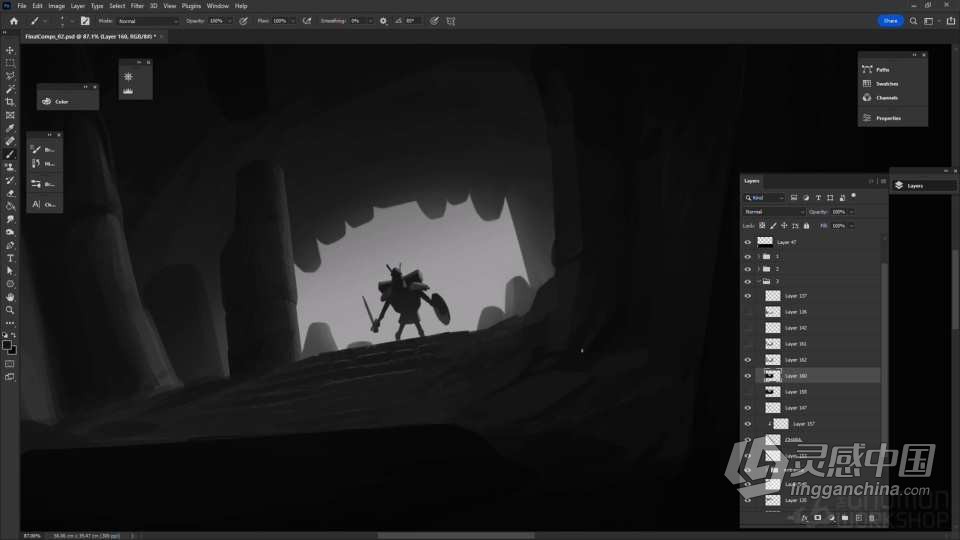Screen dimensions: 960x540
Task: Toggle symmetry paint options icon
Action: 451,21
